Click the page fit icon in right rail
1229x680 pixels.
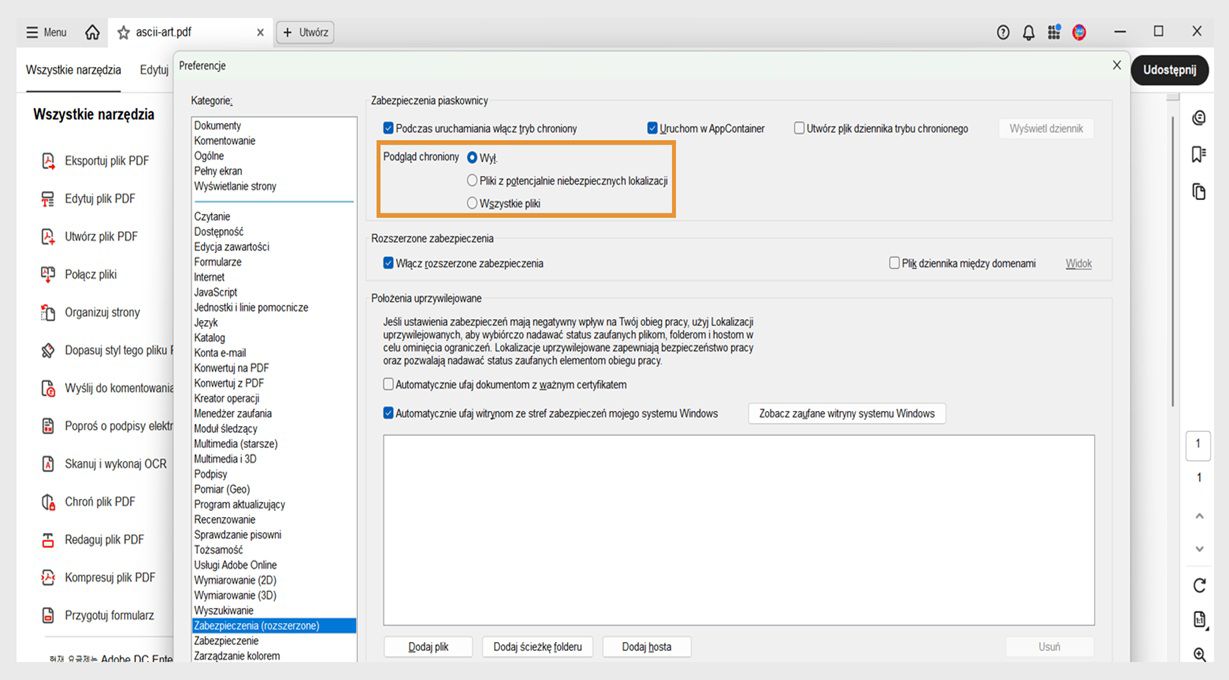[1199, 620]
